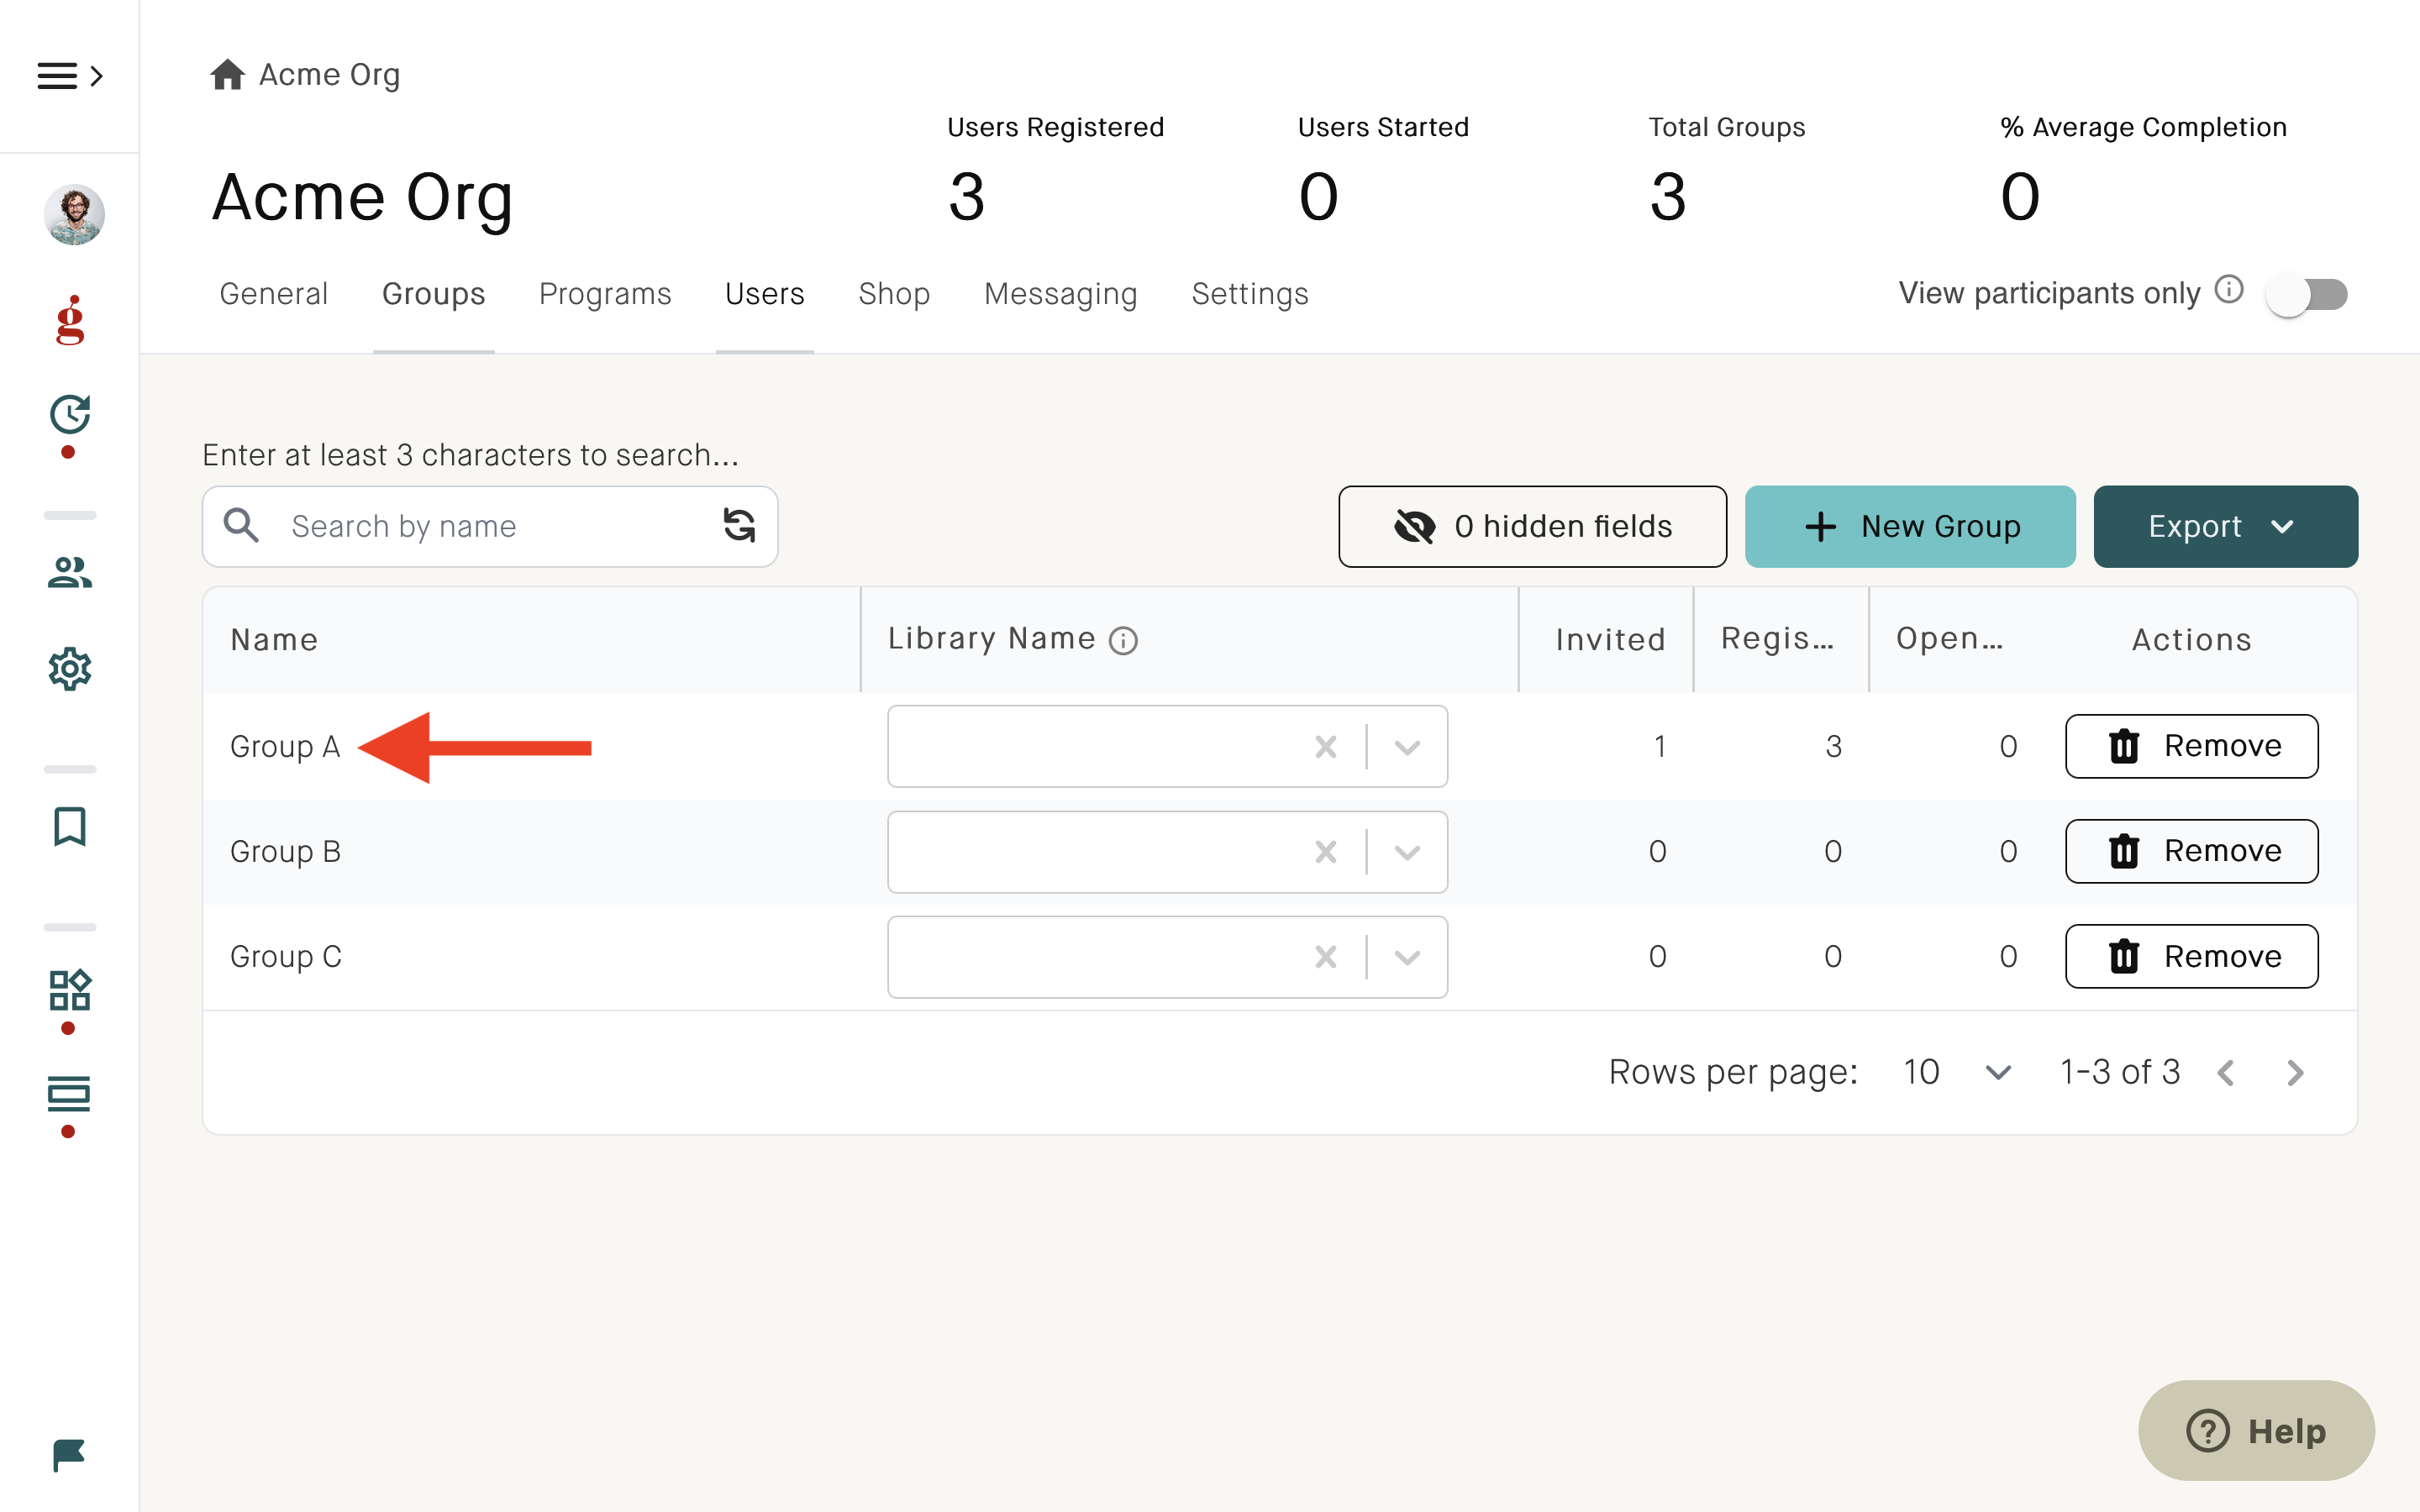Screen dimensions: 2420x1512
Task: Switch to the Programs tab
Action: (x=605, y=294)
